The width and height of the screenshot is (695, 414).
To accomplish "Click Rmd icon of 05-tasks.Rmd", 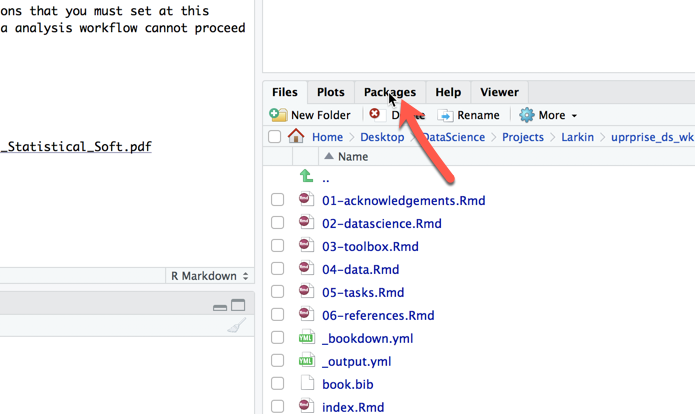I will (306, 291).
